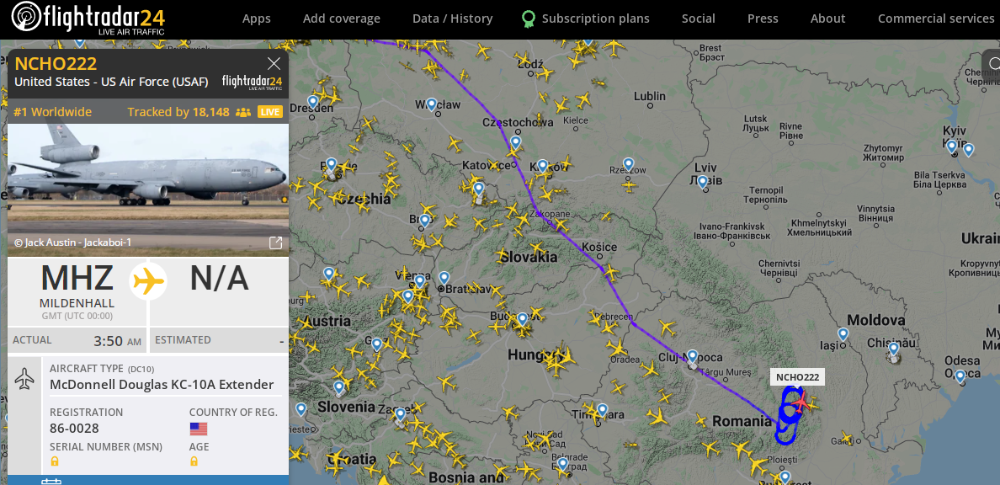Viewport: 1000px width, 485px height.
Task: Open the aircraft photo in new window icon
Action: click(x=275, y=243)
